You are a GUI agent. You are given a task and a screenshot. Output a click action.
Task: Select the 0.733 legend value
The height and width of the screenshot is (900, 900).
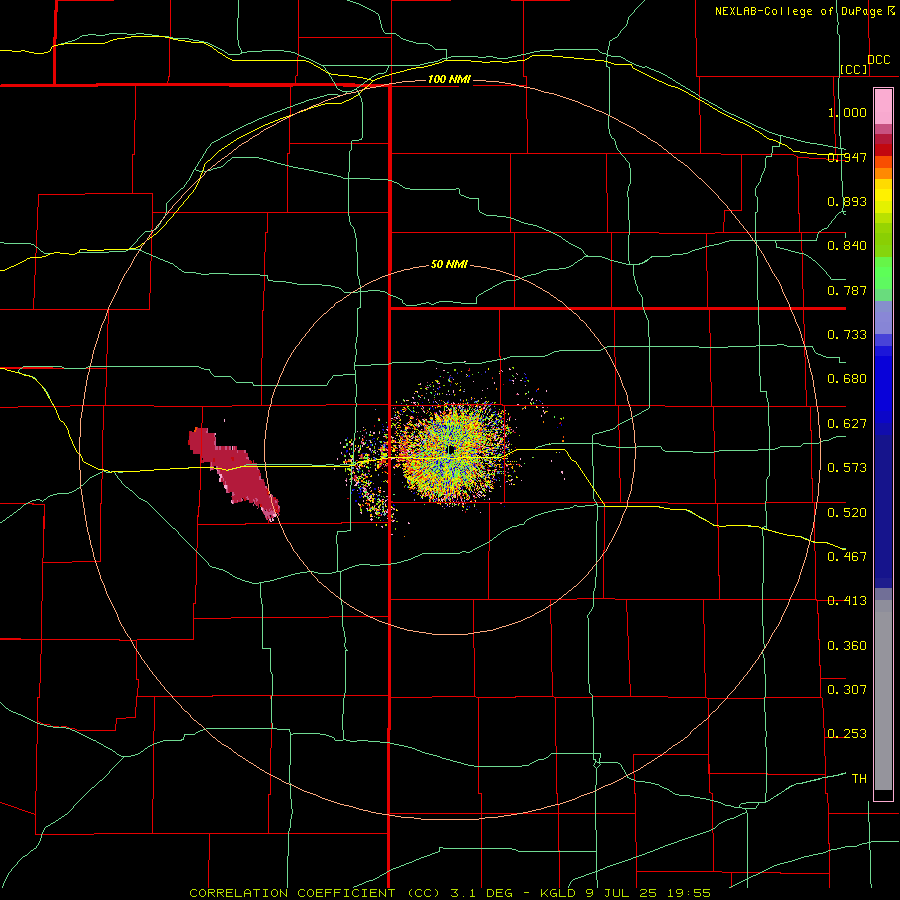tap(847, 335)
